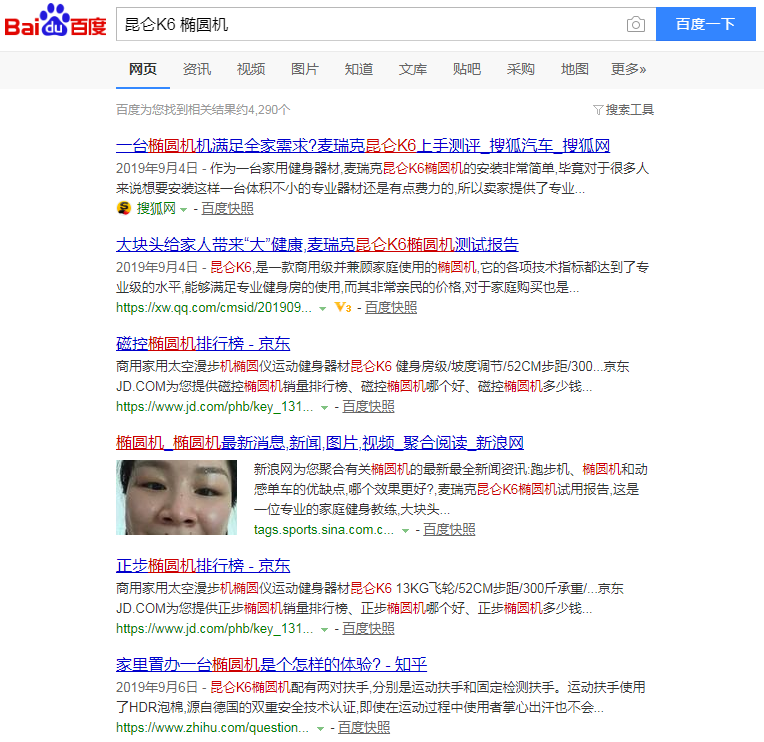Open the 知乎 elliptical experience result

point(272,664)
